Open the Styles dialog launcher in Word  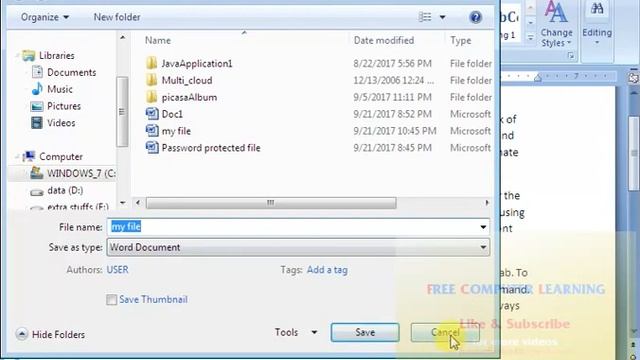tap(570, 56)
